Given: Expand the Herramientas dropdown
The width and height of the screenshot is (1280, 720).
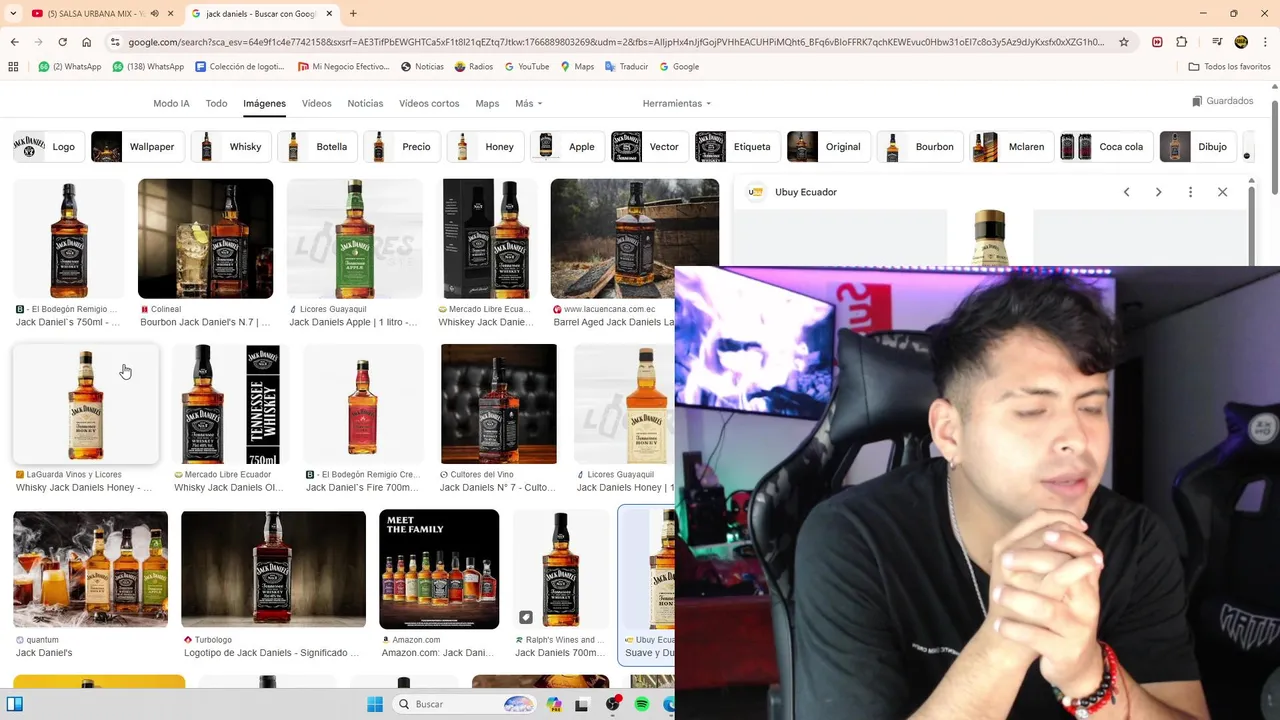Looking at the screenshot, I should click(677, 103).
